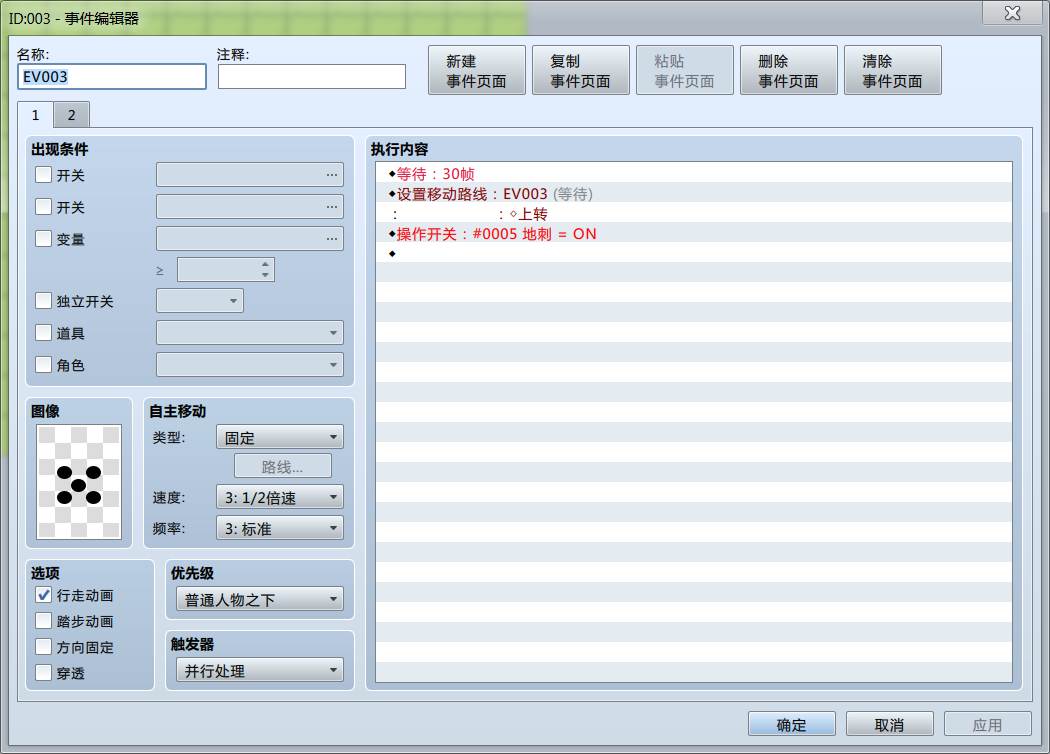The image size is (1050, 754).
Task: Click the variable value stepper arrows
Action: click(x=265, y=269)
